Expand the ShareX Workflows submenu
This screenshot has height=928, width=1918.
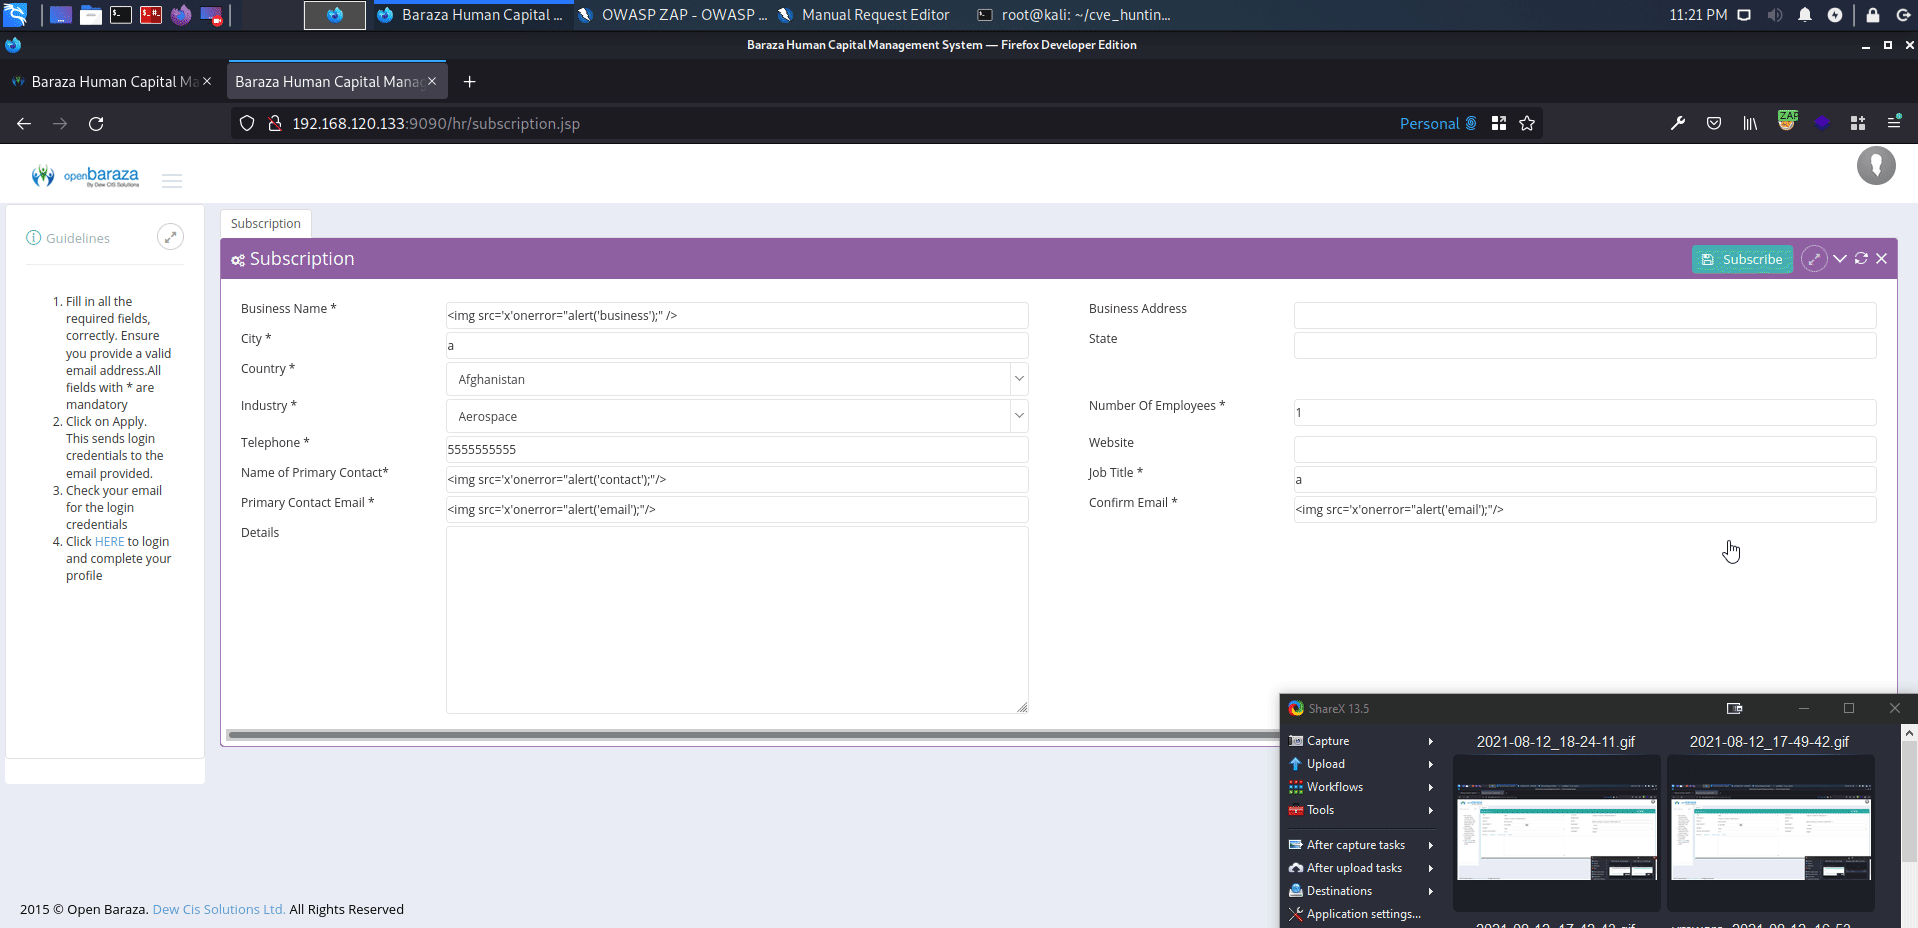[x=1362, y=787]
